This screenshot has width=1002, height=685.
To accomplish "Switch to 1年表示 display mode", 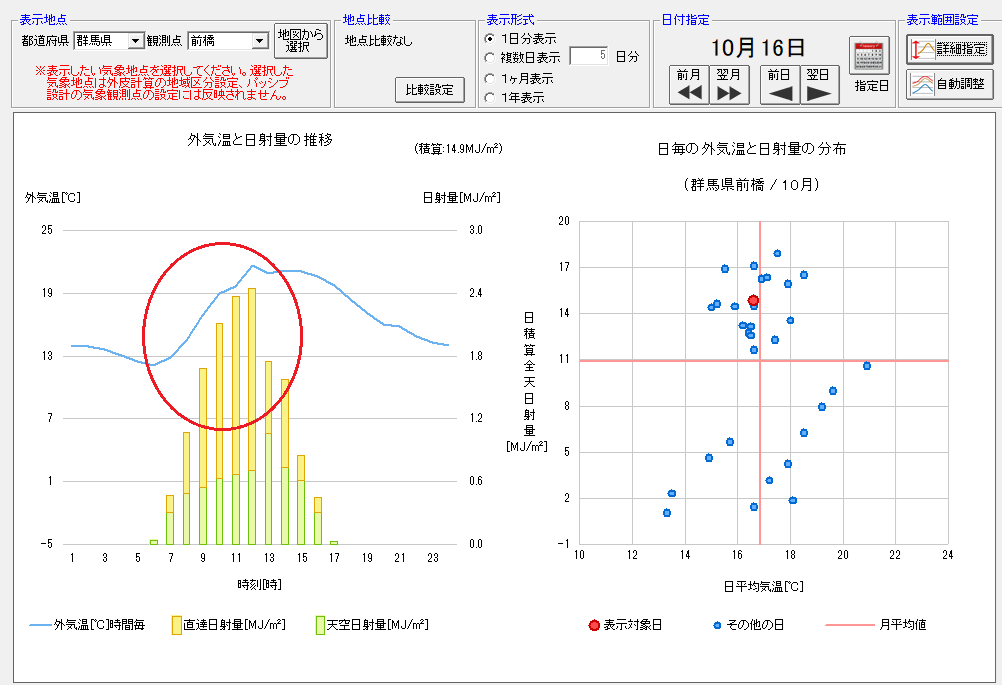I will coord(489,97).
